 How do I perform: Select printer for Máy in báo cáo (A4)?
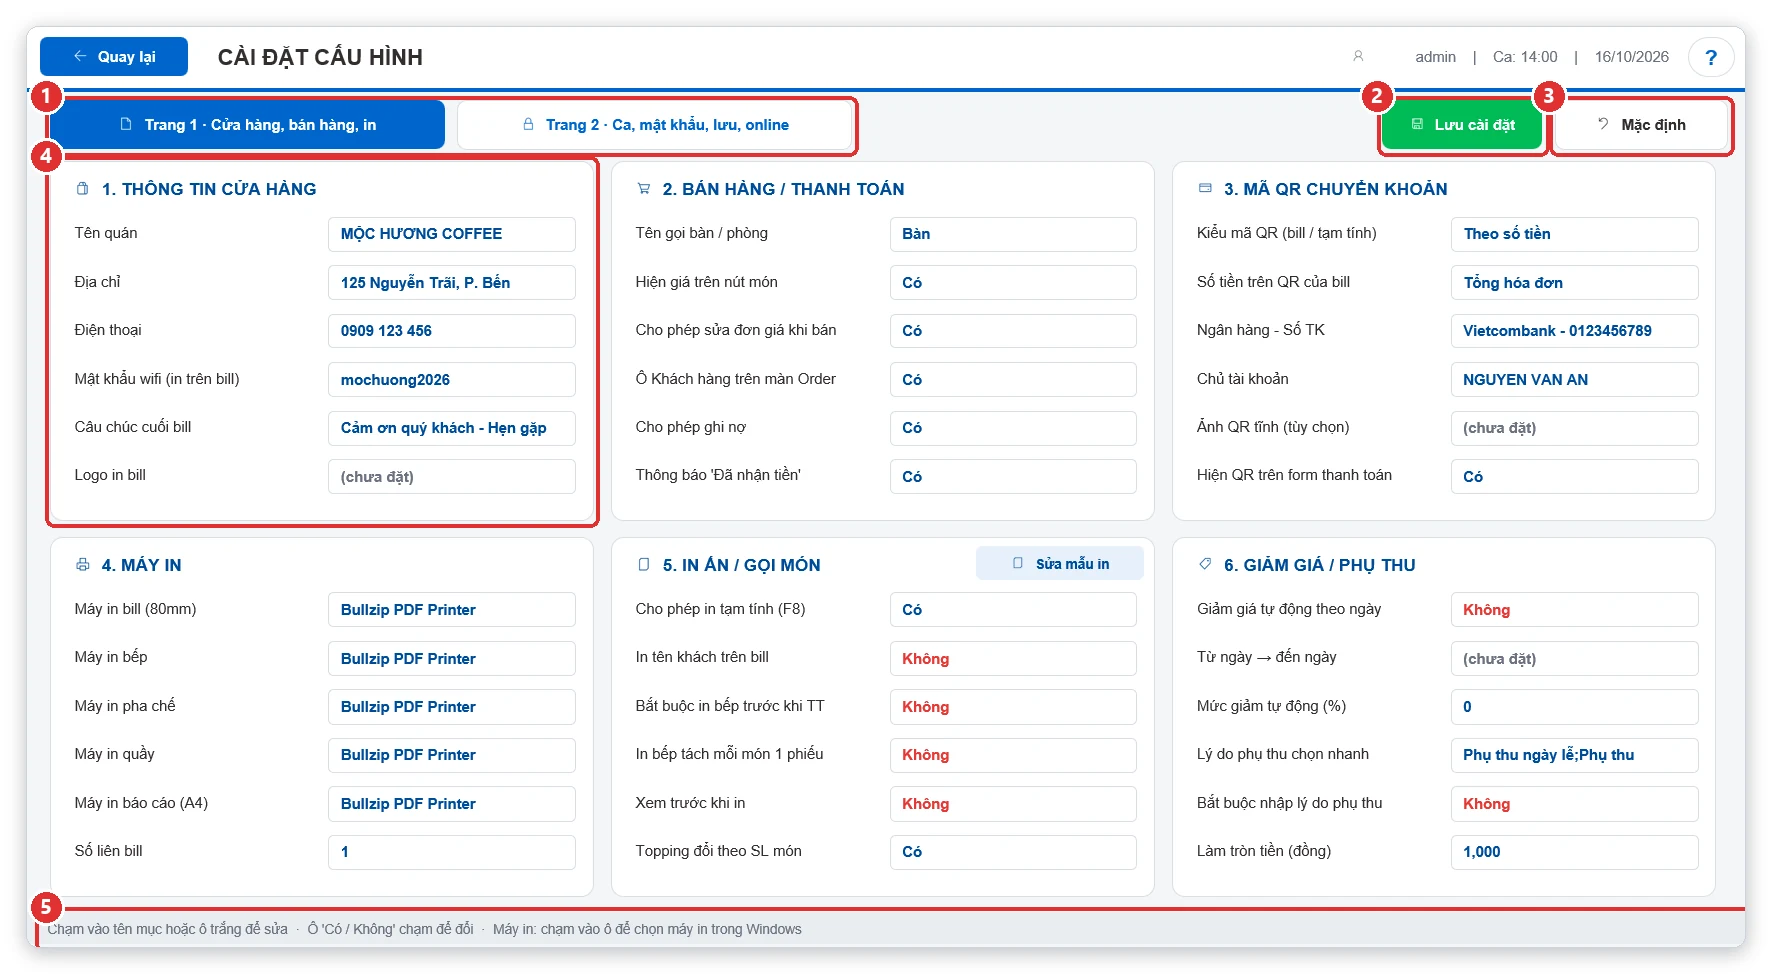click(452, 804)
